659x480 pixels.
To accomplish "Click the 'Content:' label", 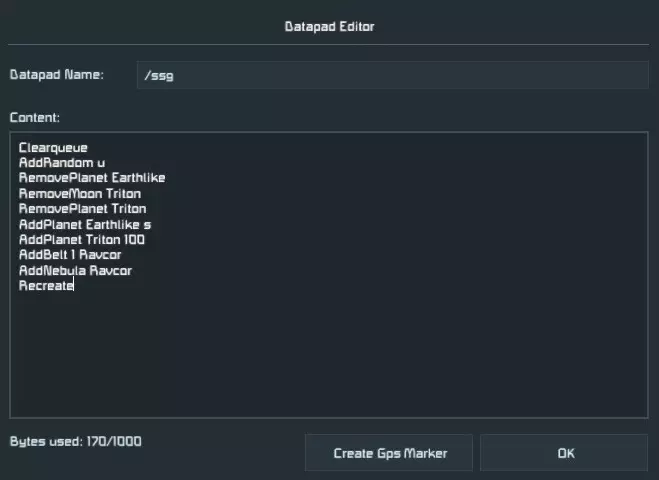I will coord(35,118).
